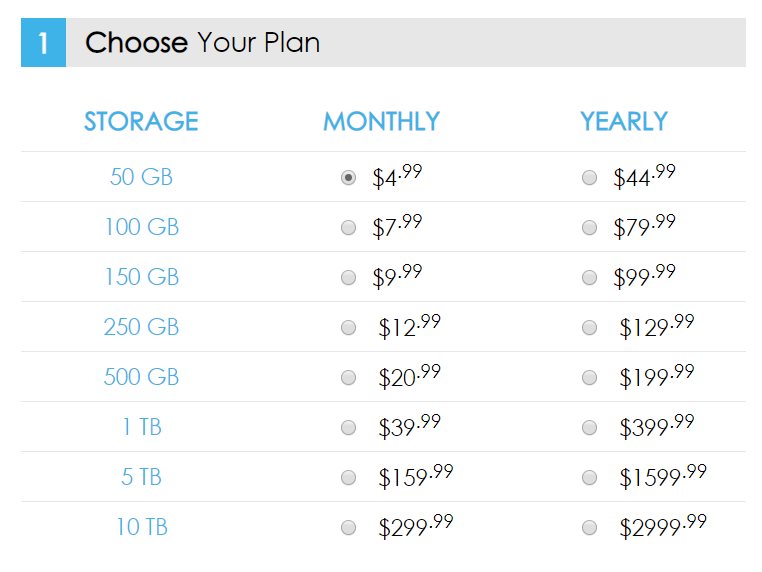762x572 pixels.
Task: Click the YEARLY column heading
Action: click(624, 121)
